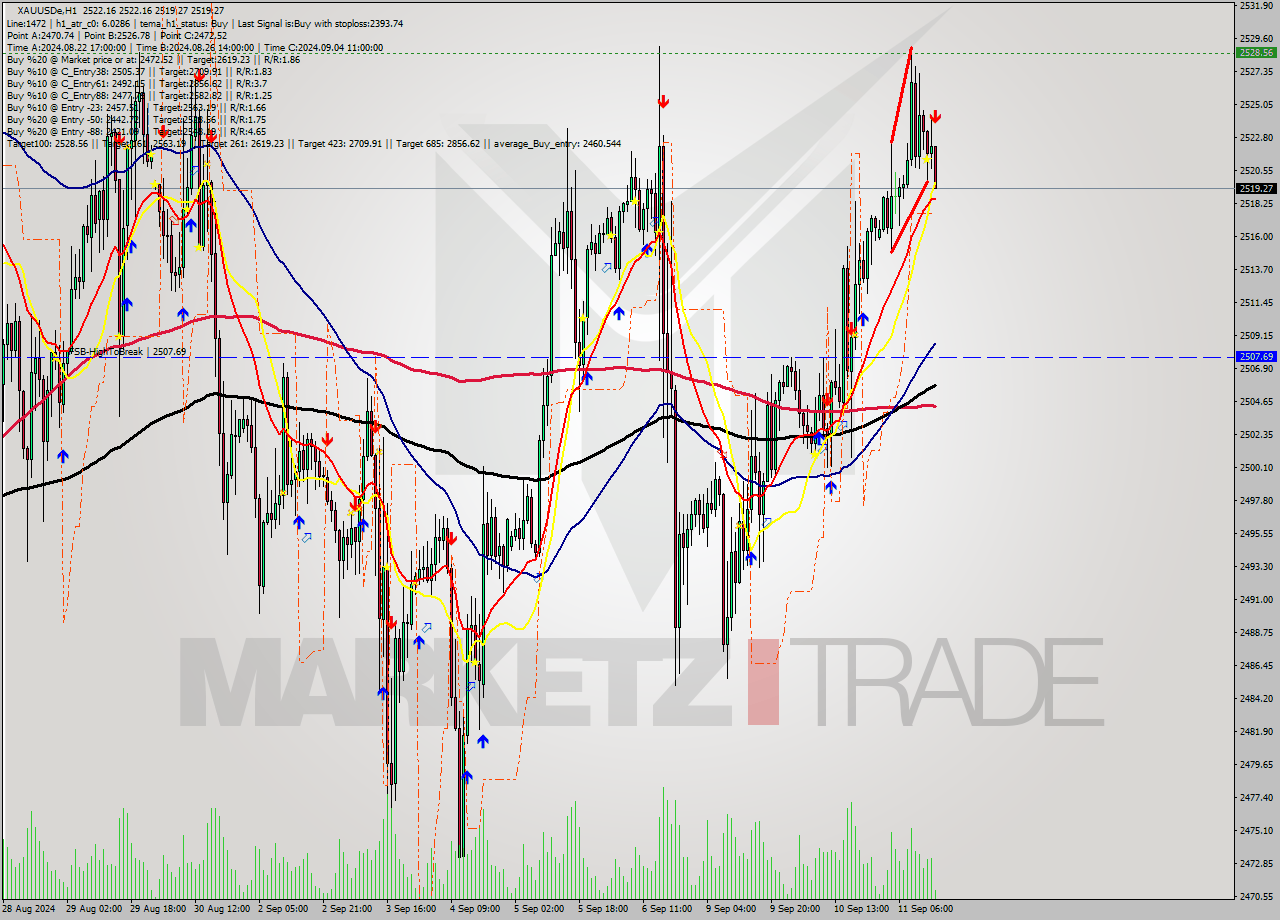The width and height of the screenshot is (1280, 920).
Task: Click the 2522.80 price axis label
Action: pos(1256,137)
